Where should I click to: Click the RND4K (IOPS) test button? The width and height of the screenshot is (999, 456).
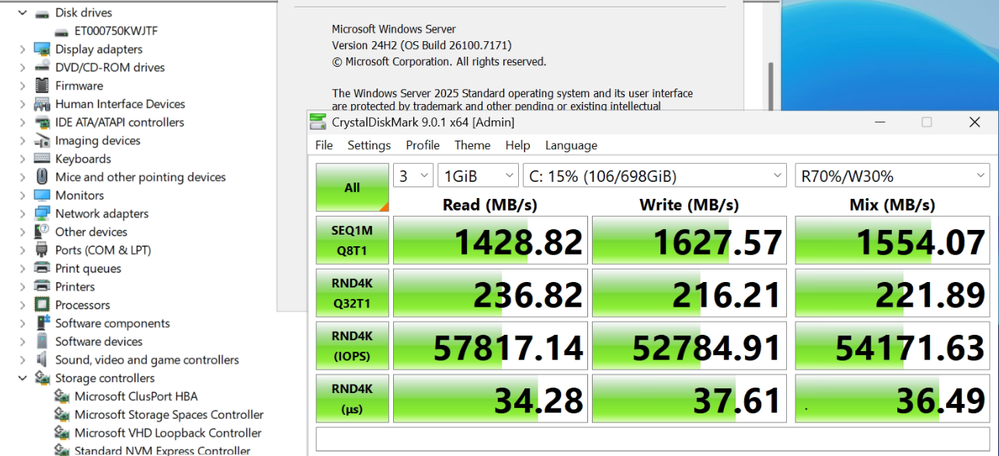coord(352,346)
